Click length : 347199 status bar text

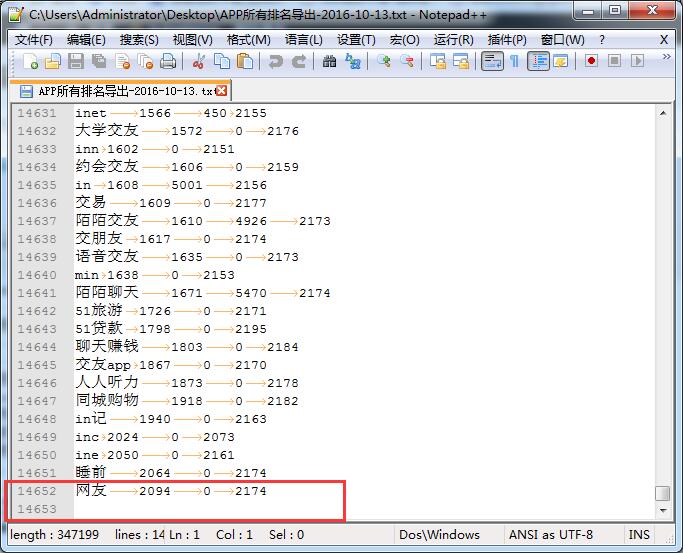(54, 535)
